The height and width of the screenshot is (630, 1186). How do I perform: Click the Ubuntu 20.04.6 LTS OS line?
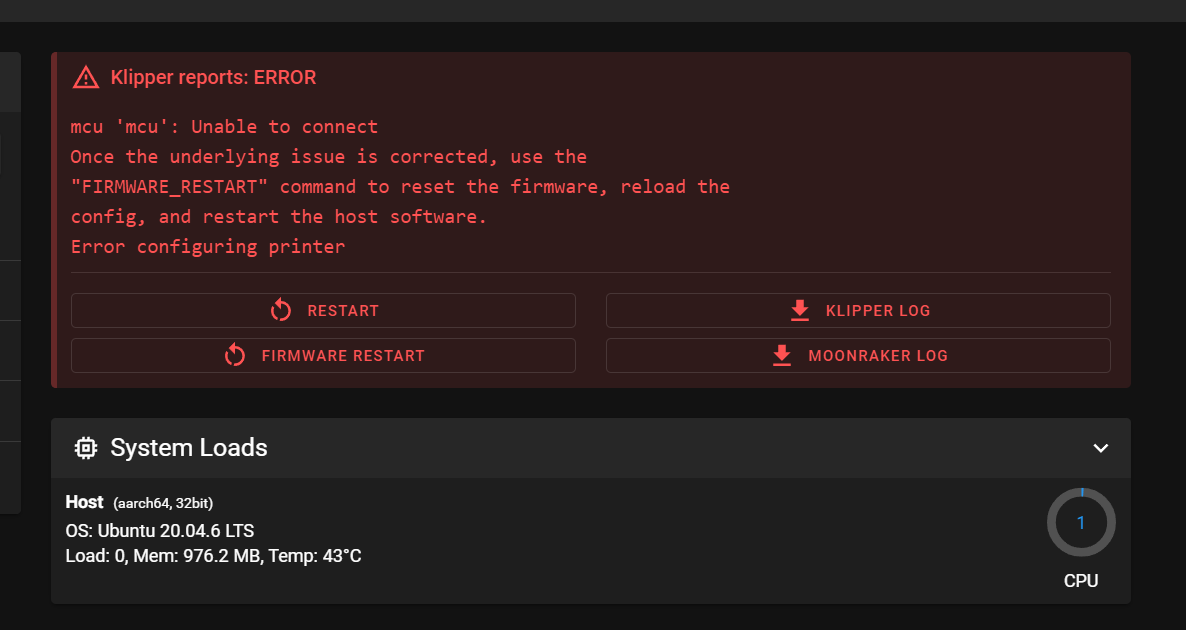160,530
